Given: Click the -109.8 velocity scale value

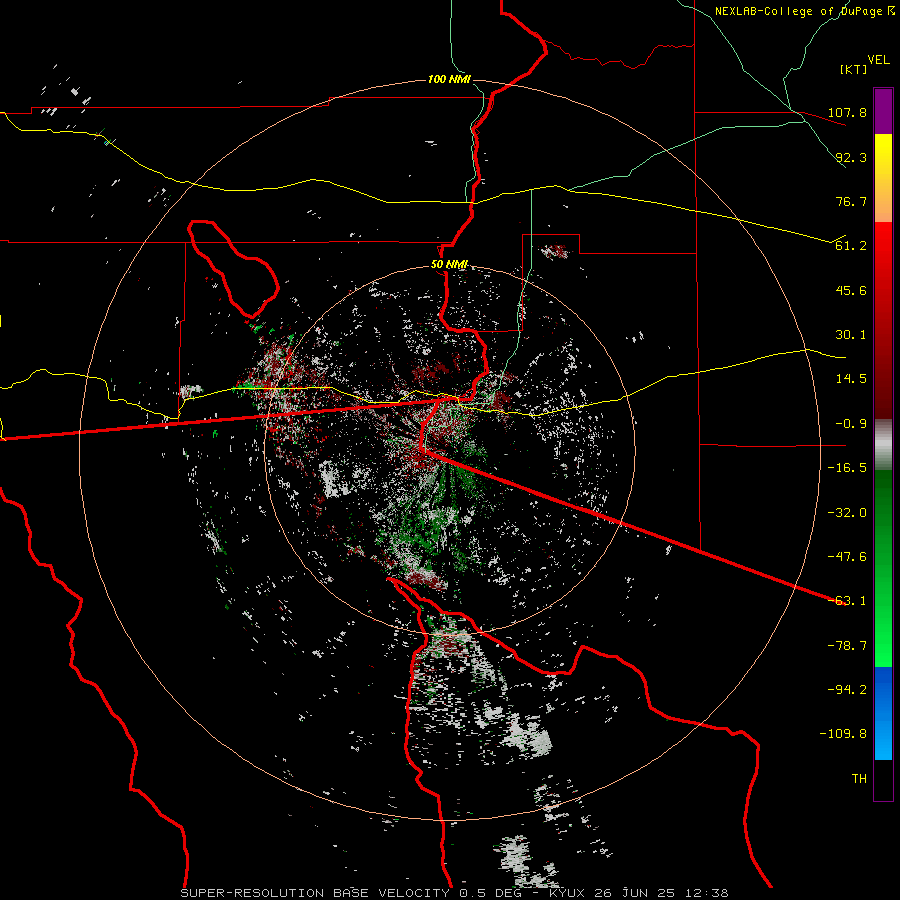Looking at the screenshot, I should 843,734.
